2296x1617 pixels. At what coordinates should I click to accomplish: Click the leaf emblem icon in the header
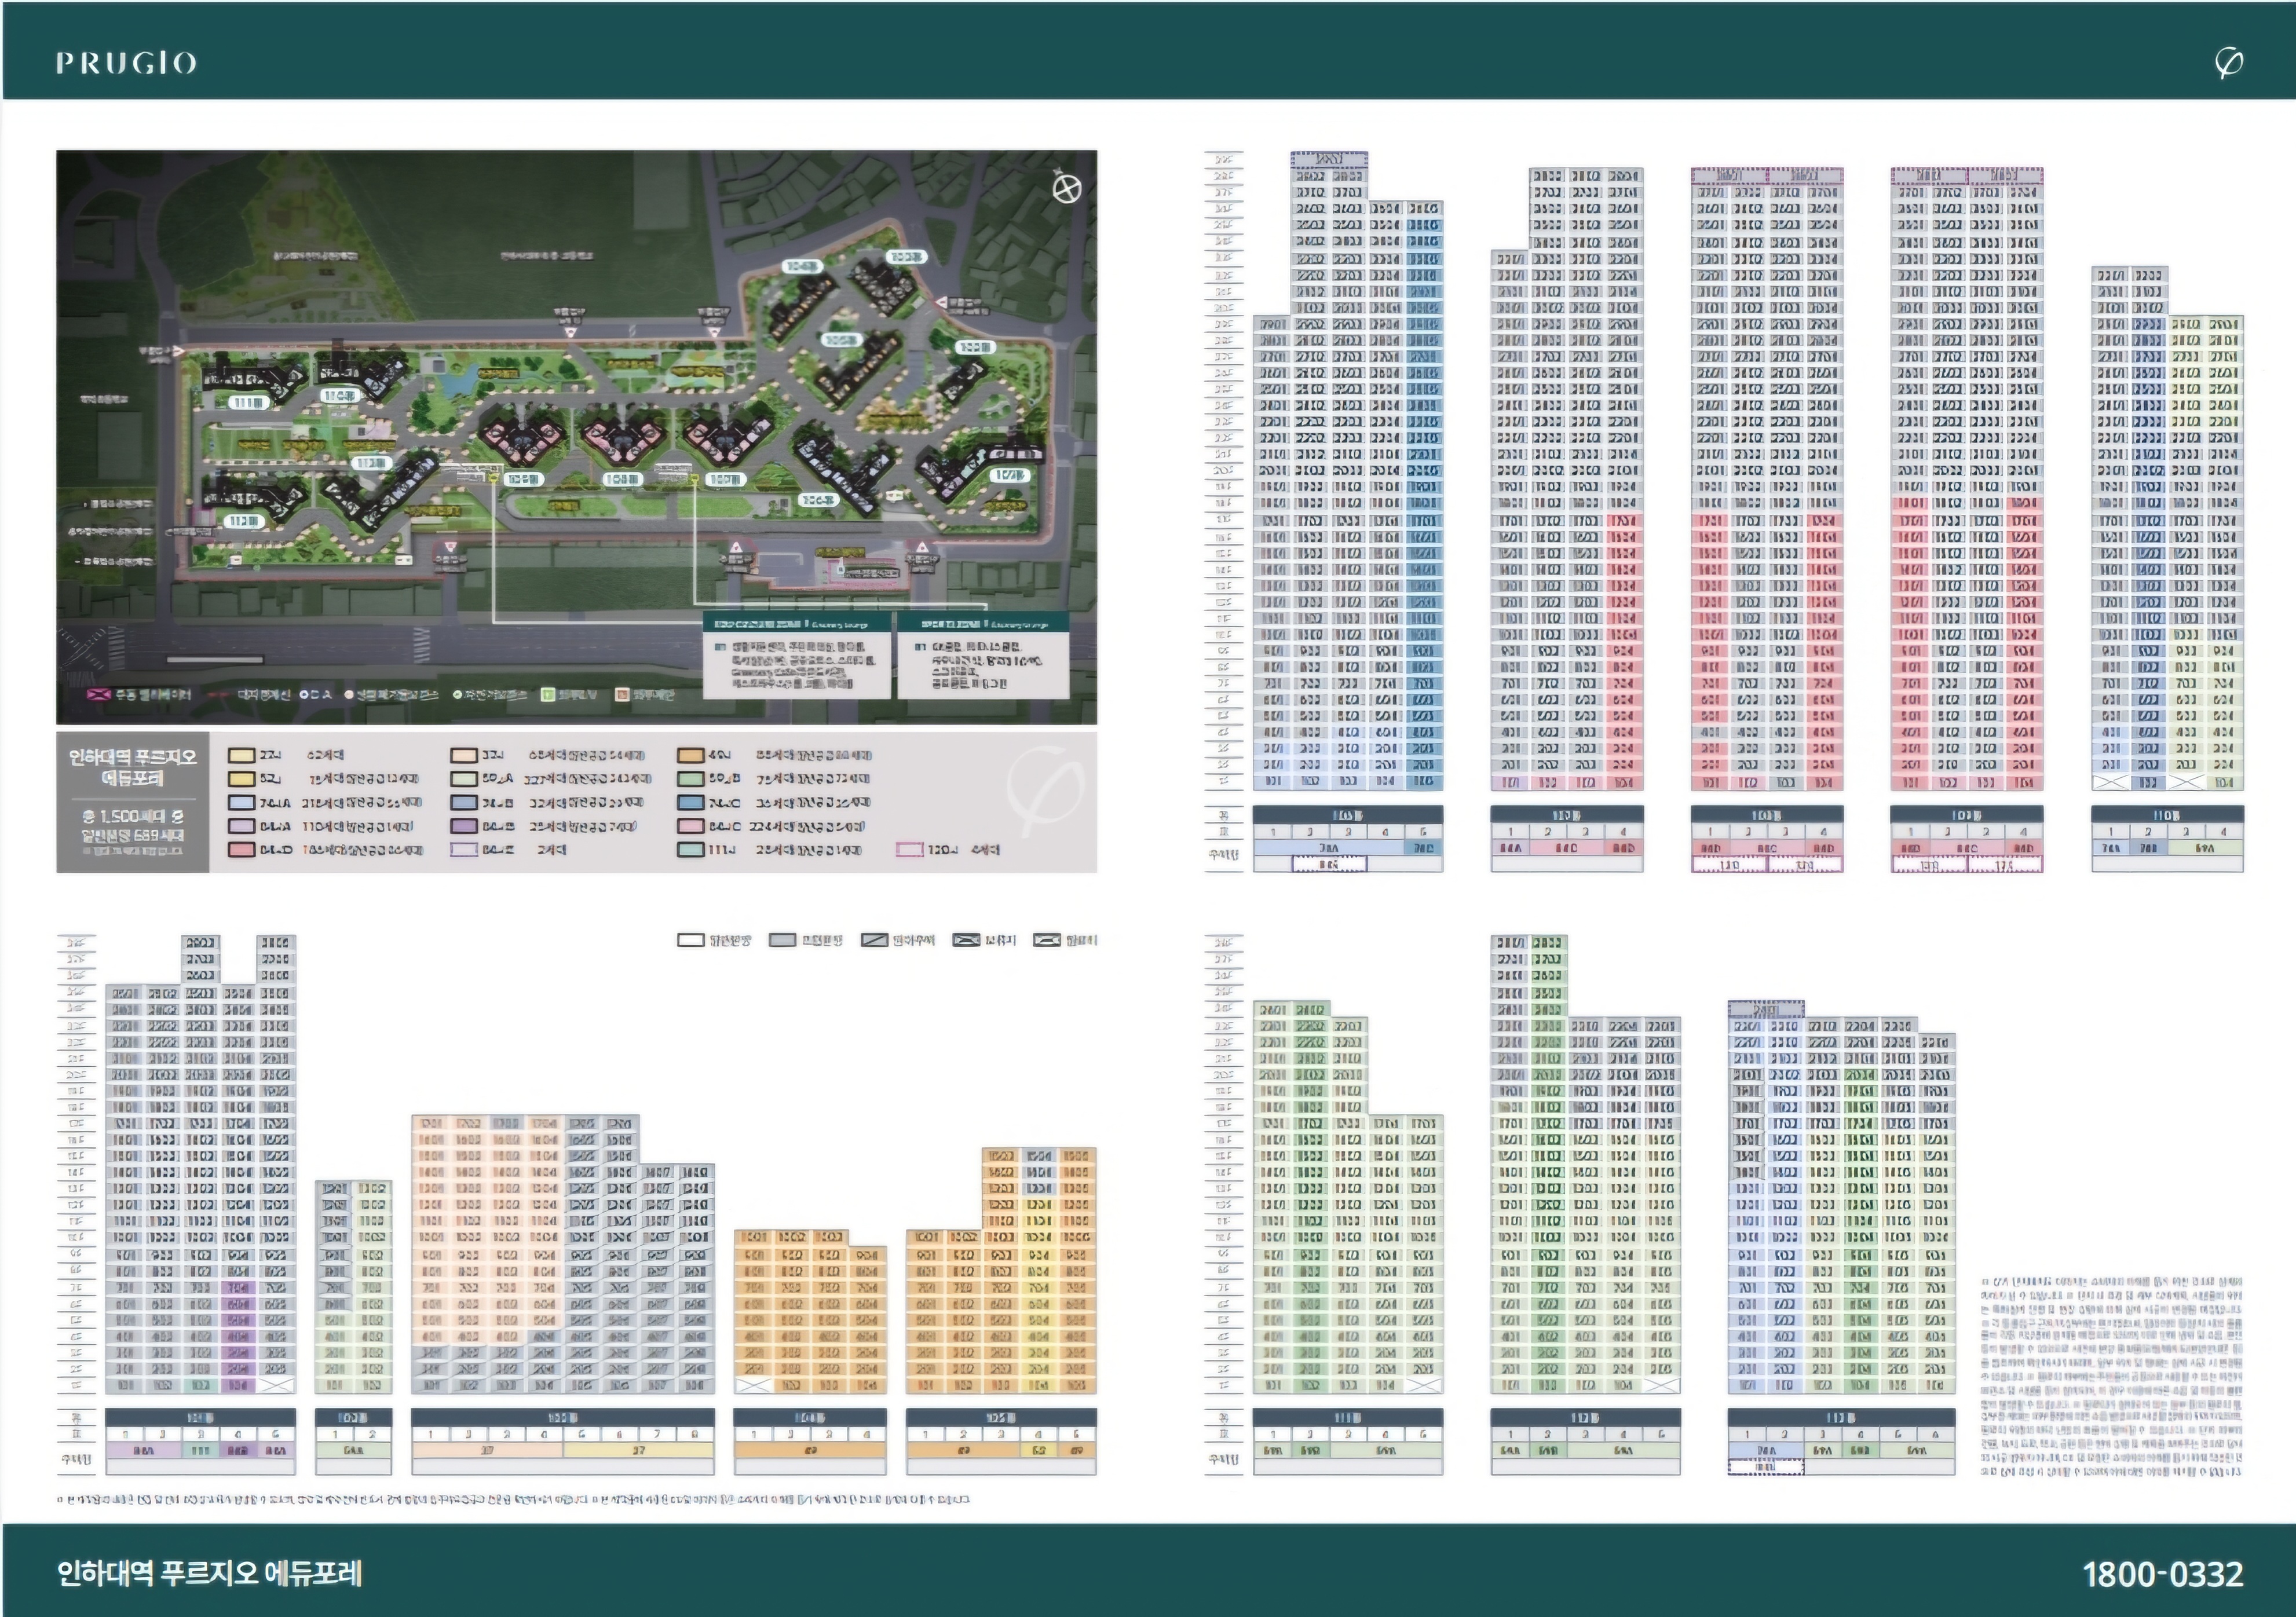[2229, 63]
